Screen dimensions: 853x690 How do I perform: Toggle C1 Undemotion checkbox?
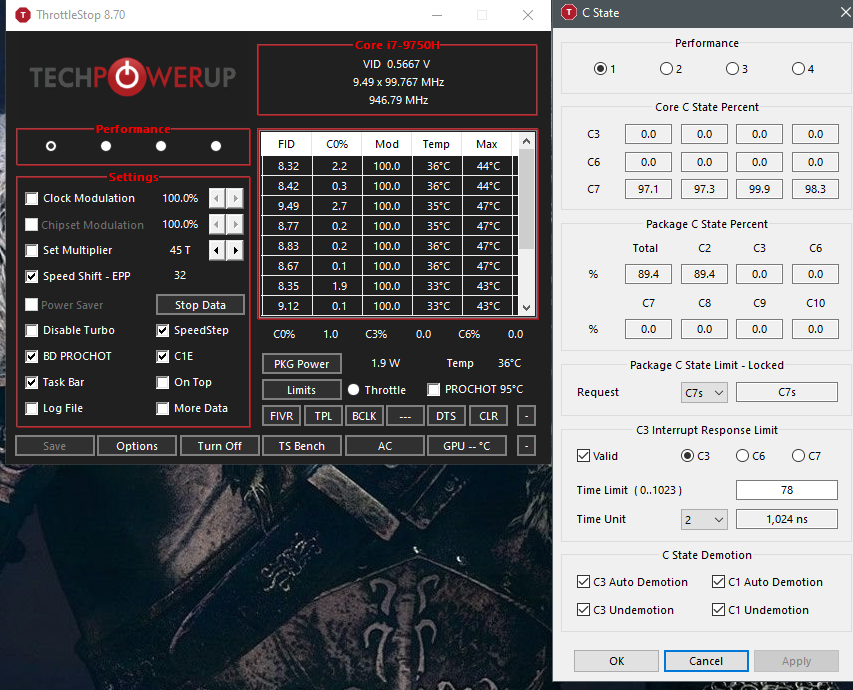pos(718,609)
